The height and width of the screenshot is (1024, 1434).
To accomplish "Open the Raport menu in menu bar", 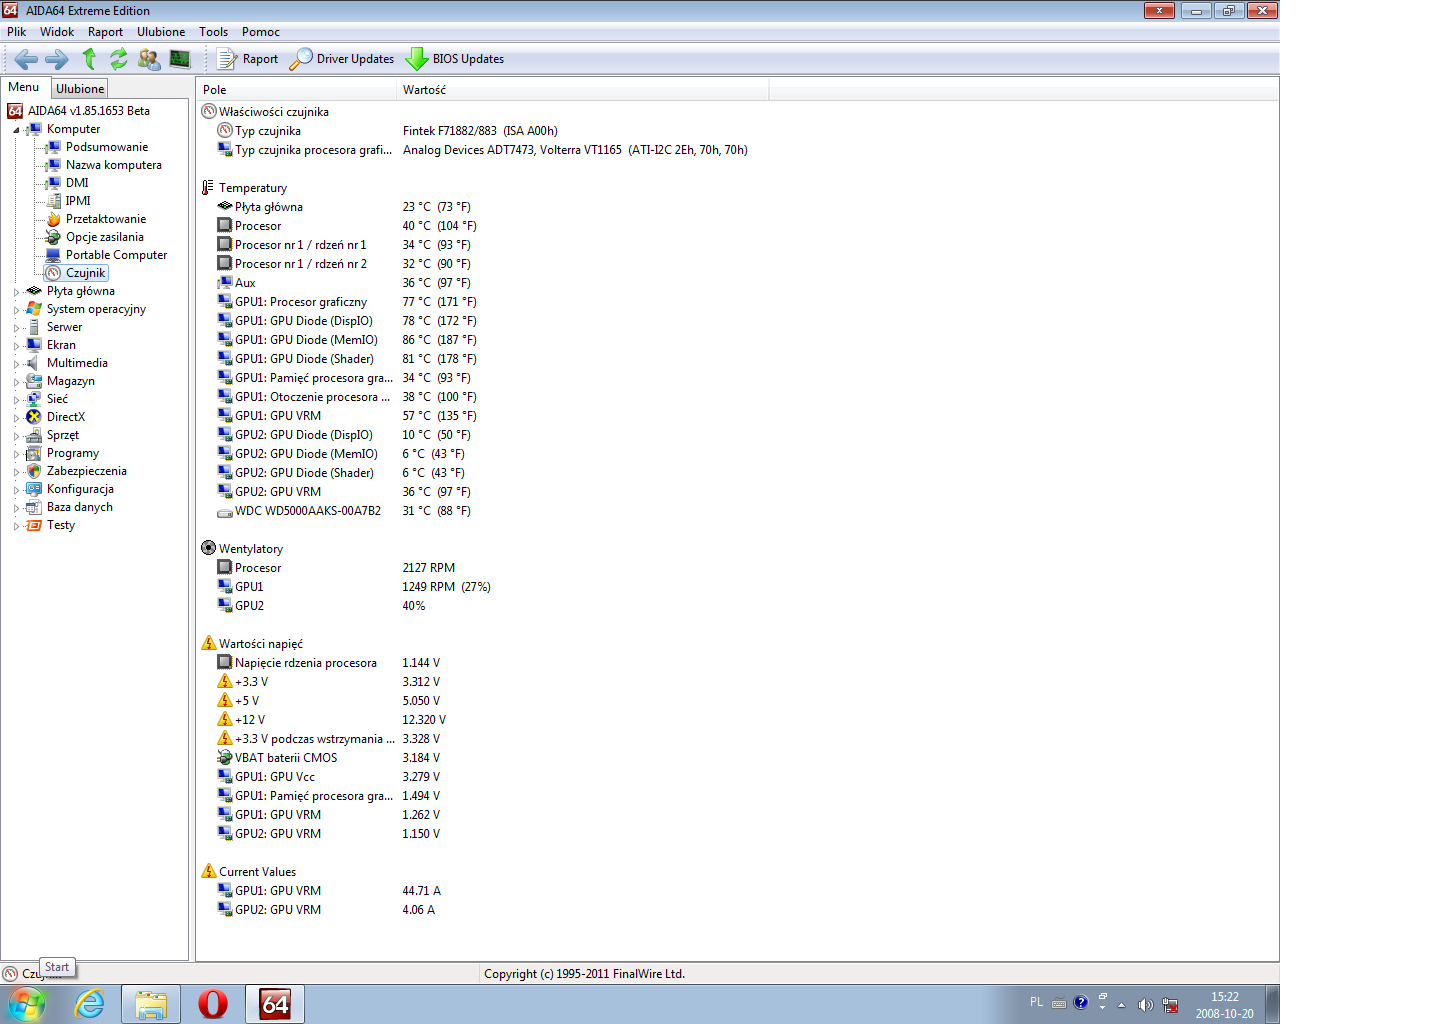I will pyautogui.click(x=105, y=32).
